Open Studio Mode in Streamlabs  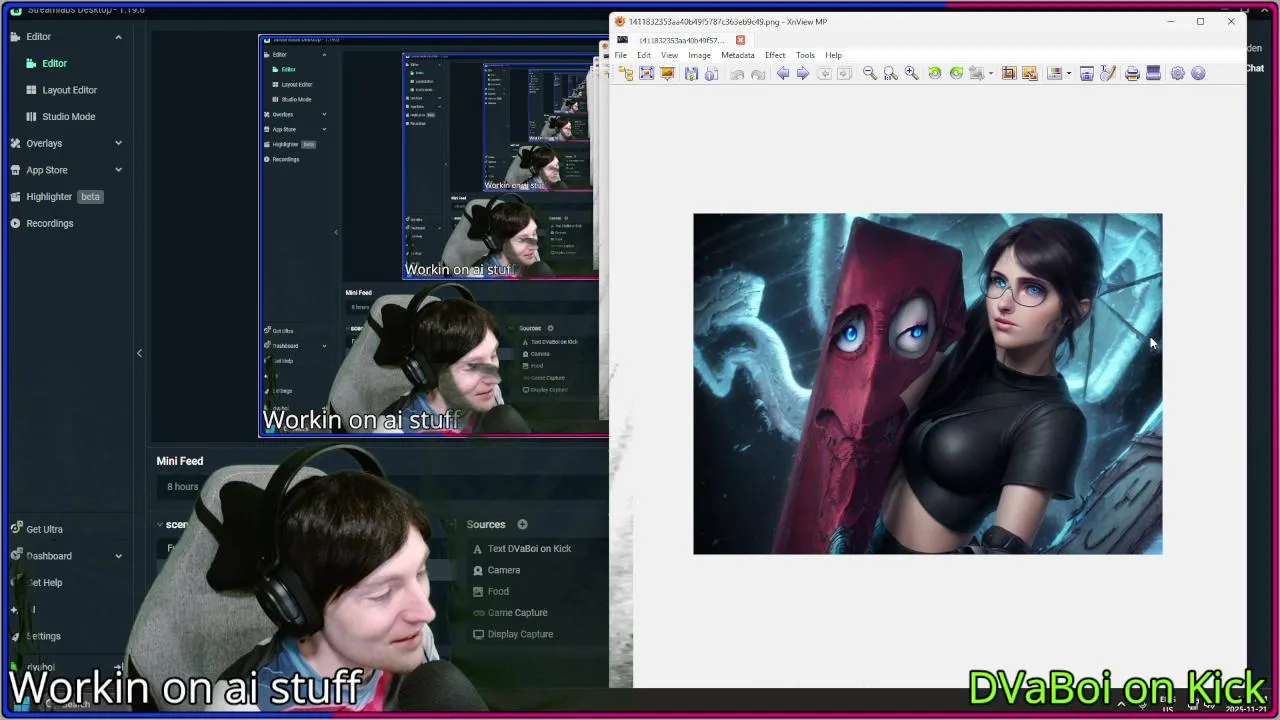68,116
